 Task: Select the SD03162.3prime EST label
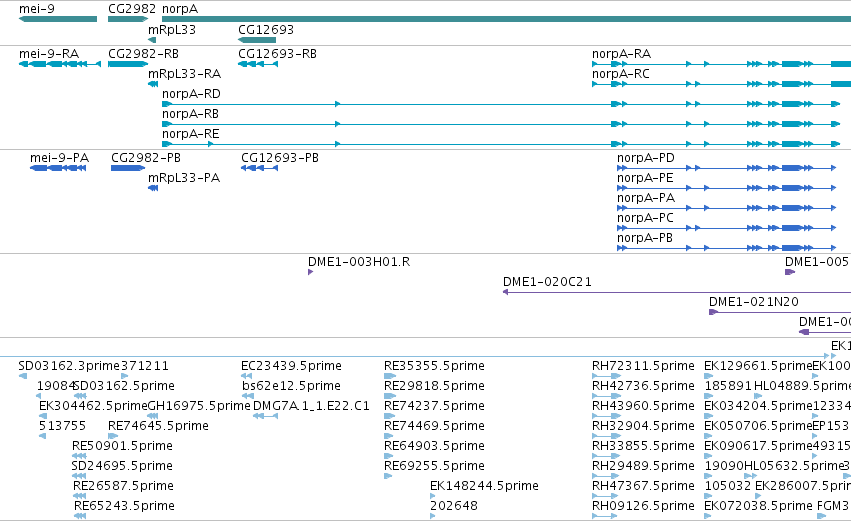(69, 366)
